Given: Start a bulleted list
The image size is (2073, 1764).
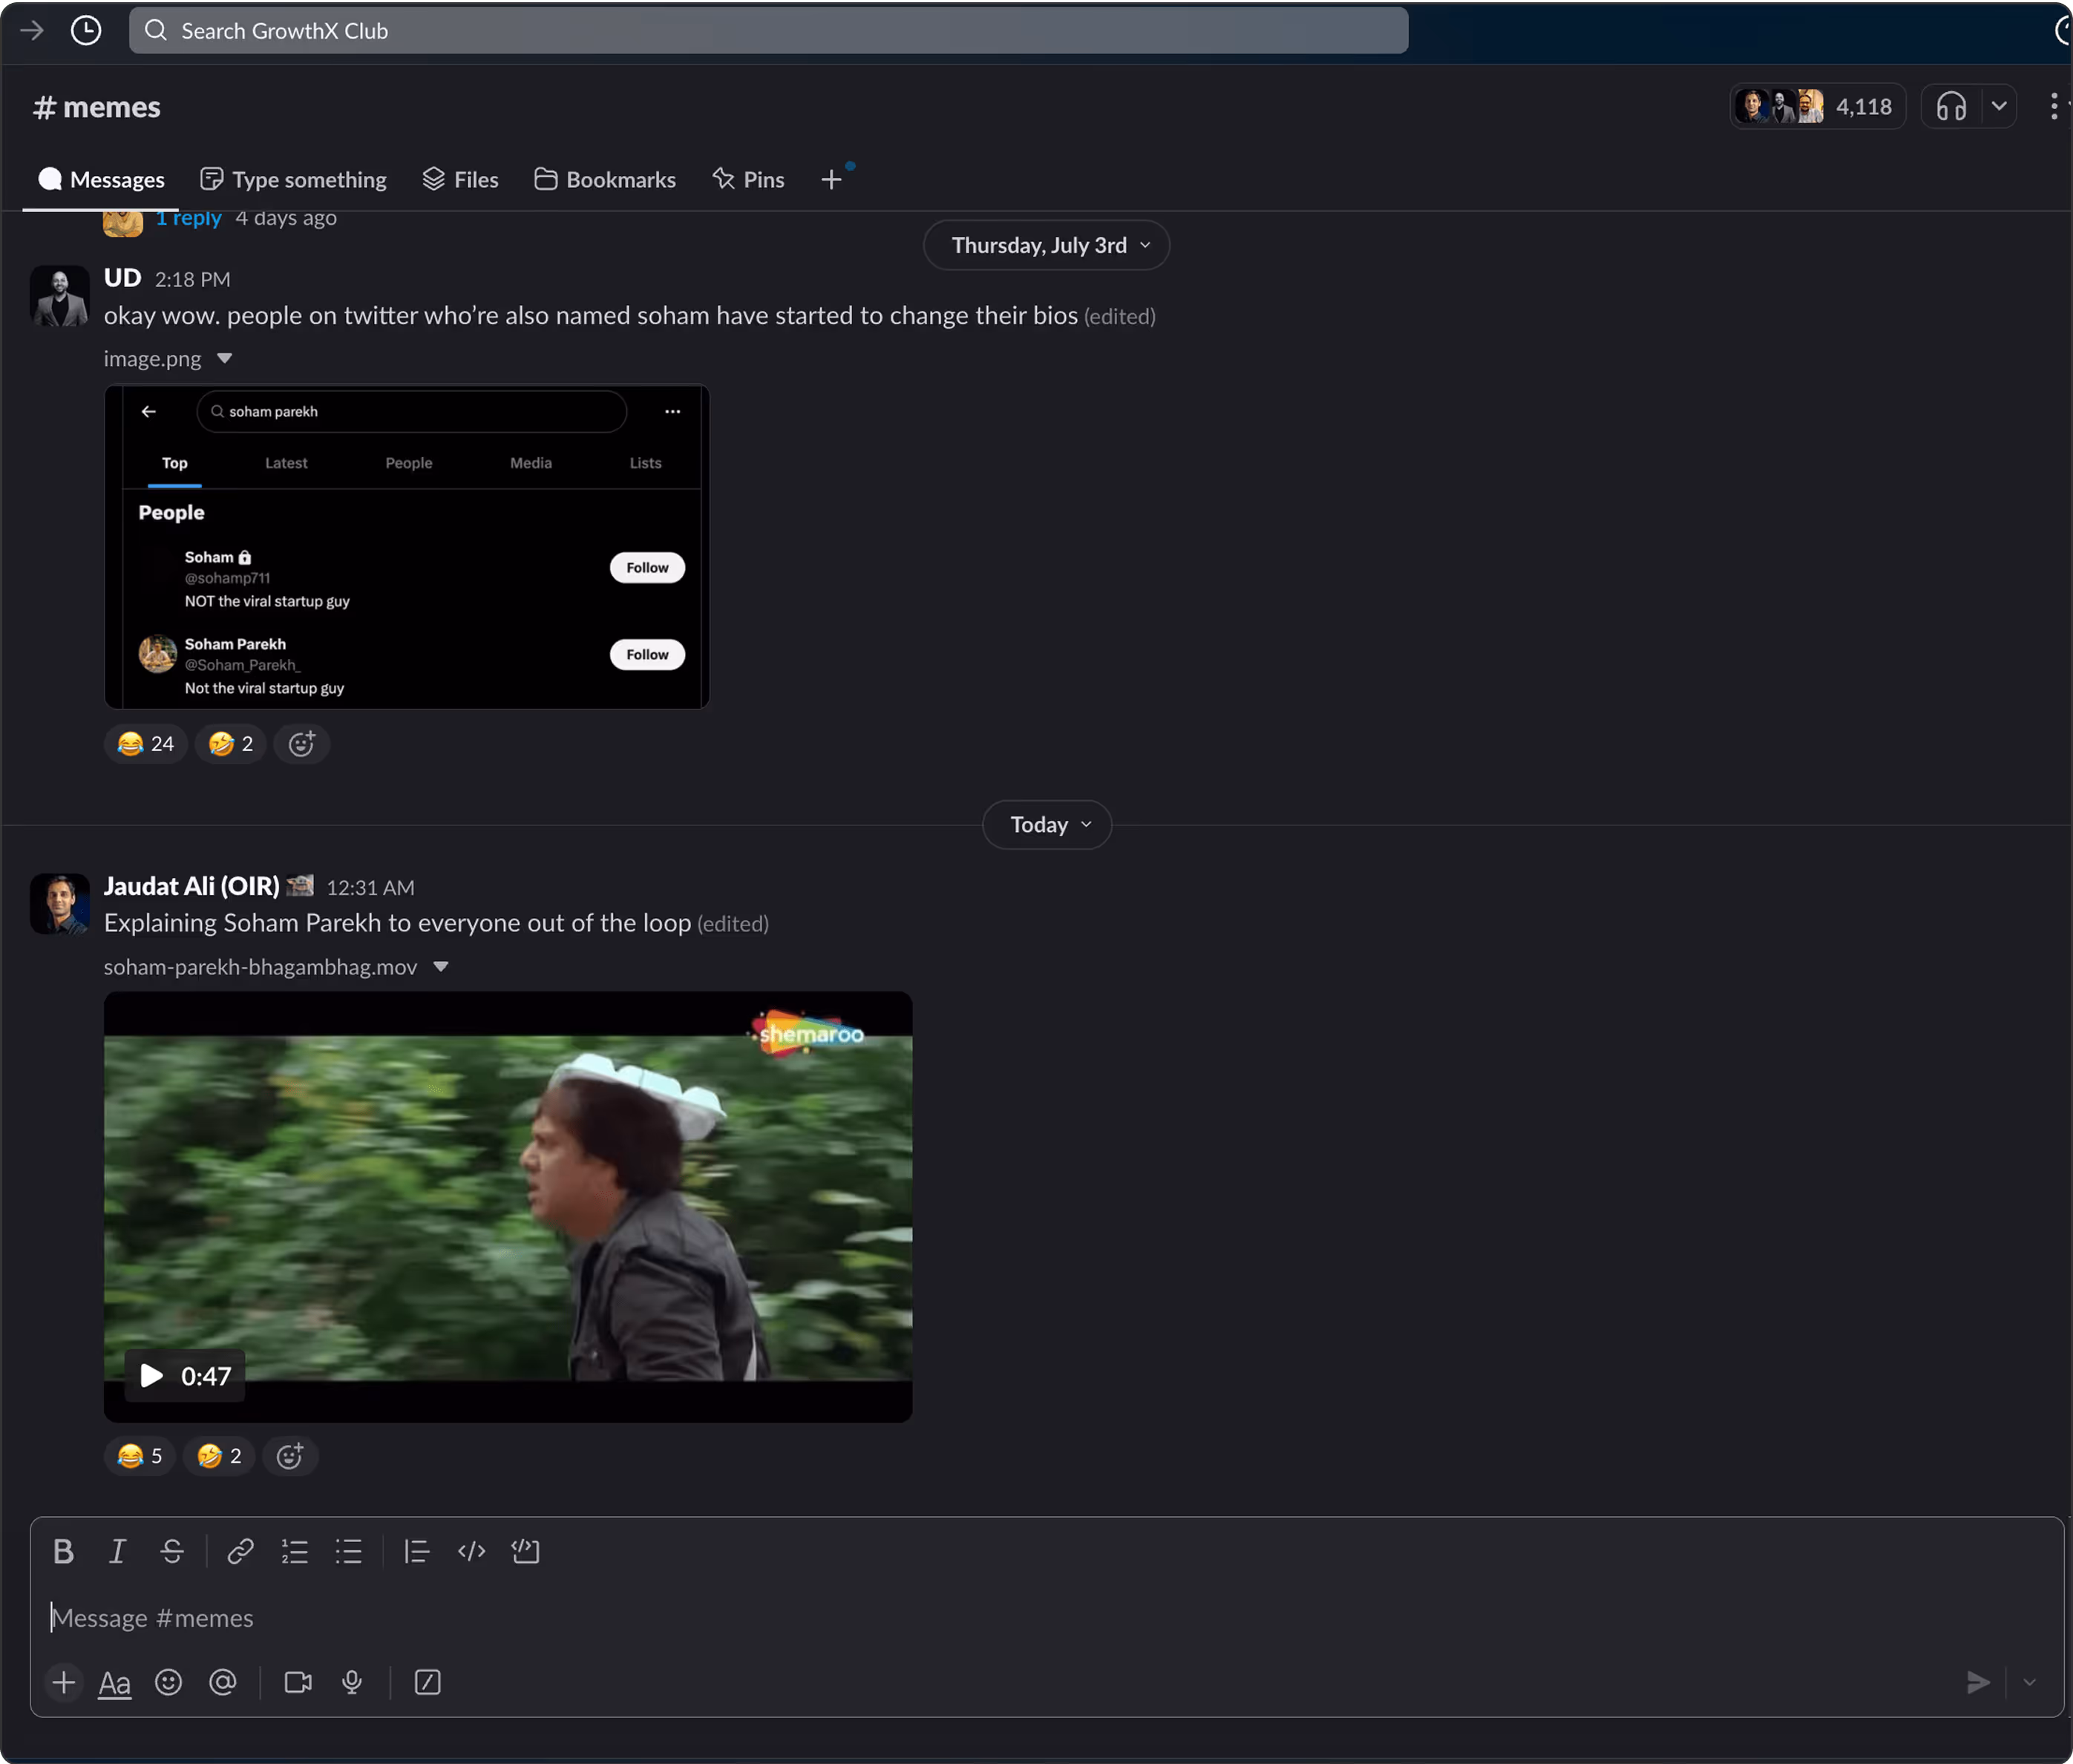Looking at the screenshot, I should [x=349, y=1551].
